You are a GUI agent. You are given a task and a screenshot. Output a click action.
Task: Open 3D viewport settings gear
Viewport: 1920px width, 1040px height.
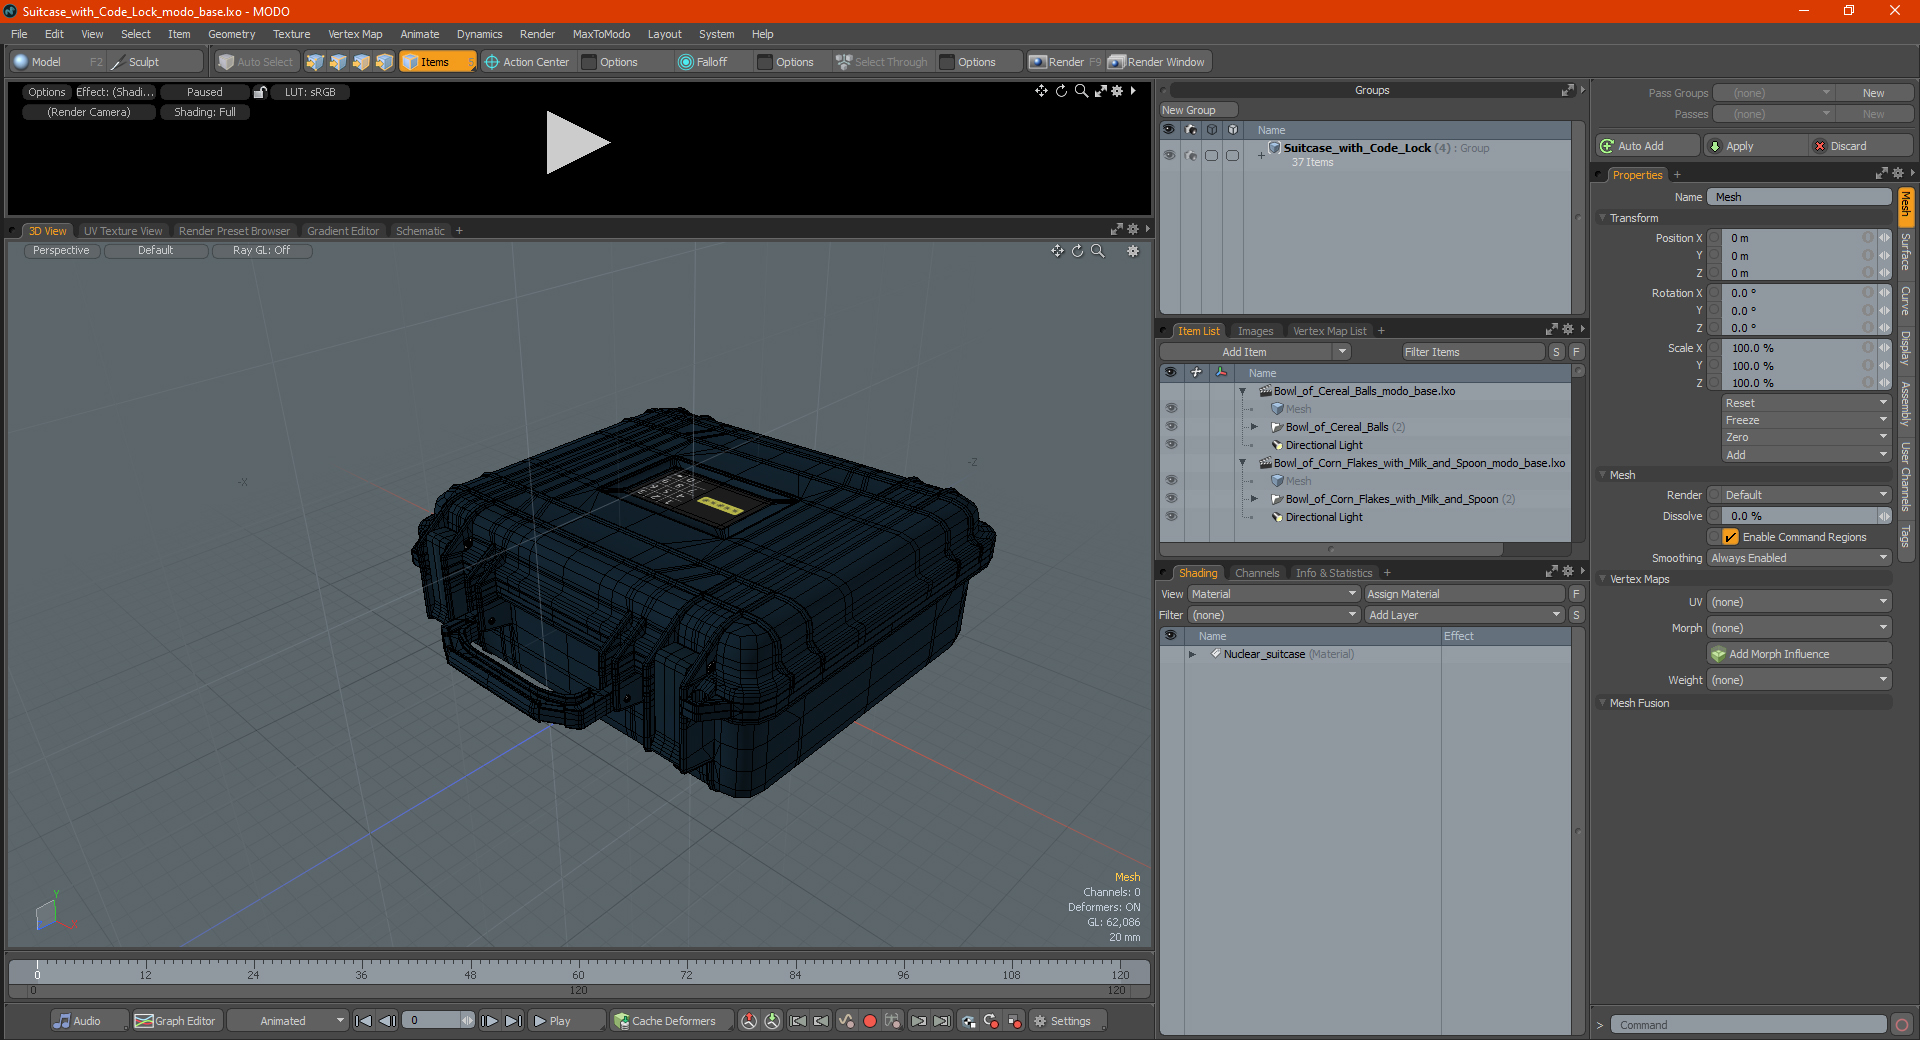coord(1133,251)
